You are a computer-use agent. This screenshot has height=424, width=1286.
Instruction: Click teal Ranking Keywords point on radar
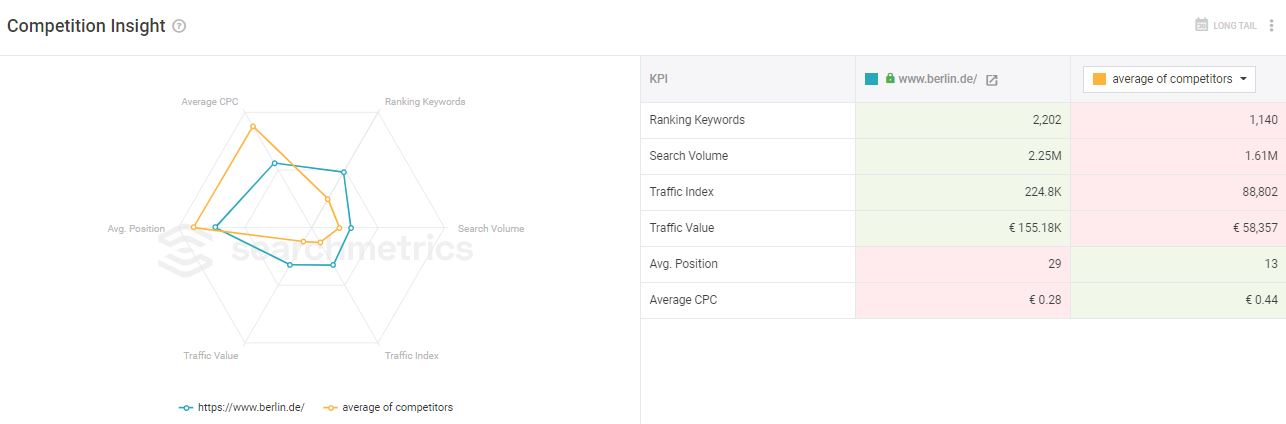[344, 172]
